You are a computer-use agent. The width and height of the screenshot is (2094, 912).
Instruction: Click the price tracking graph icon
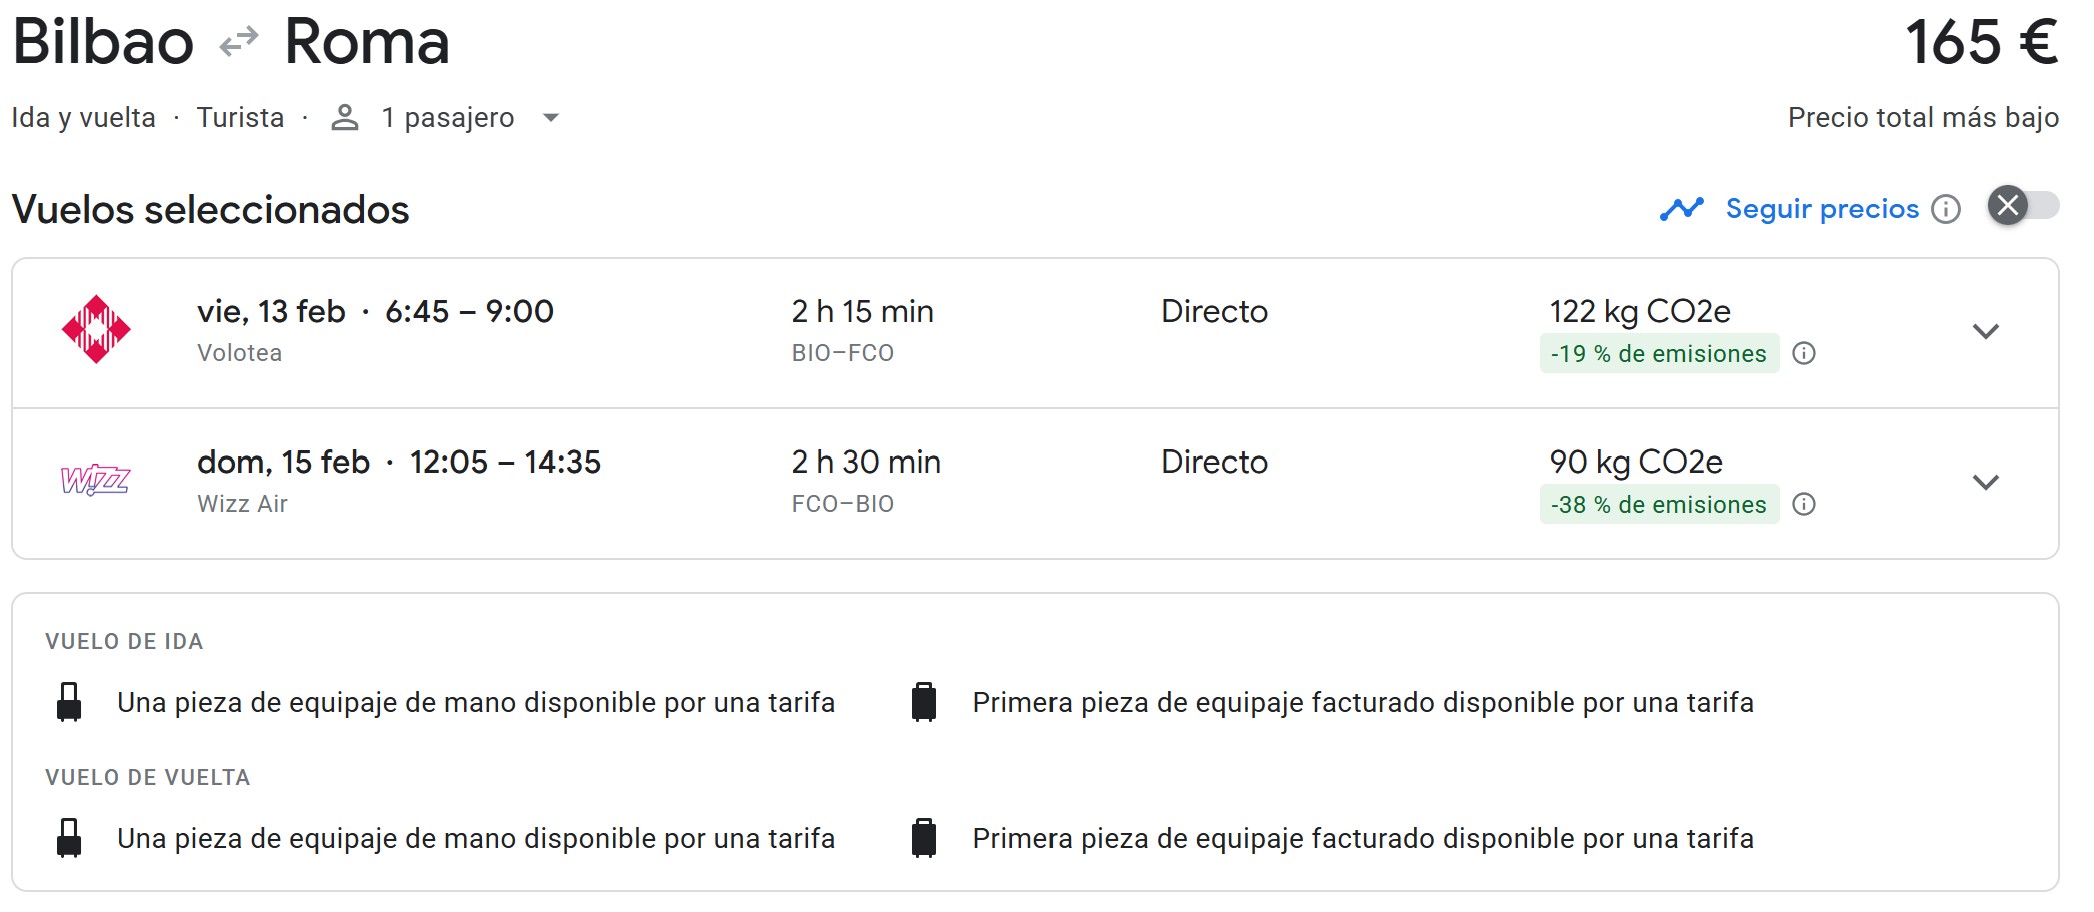click(1681, 209)
